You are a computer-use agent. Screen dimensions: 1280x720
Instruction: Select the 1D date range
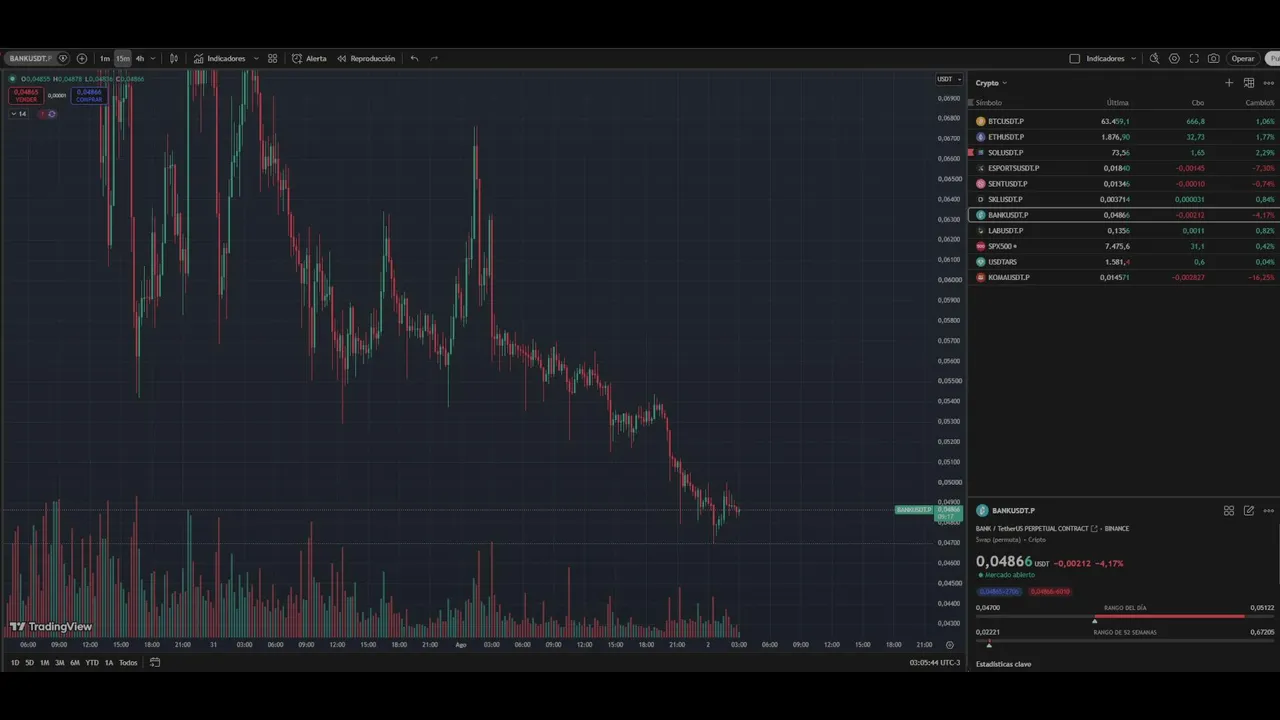coord(15,663)
